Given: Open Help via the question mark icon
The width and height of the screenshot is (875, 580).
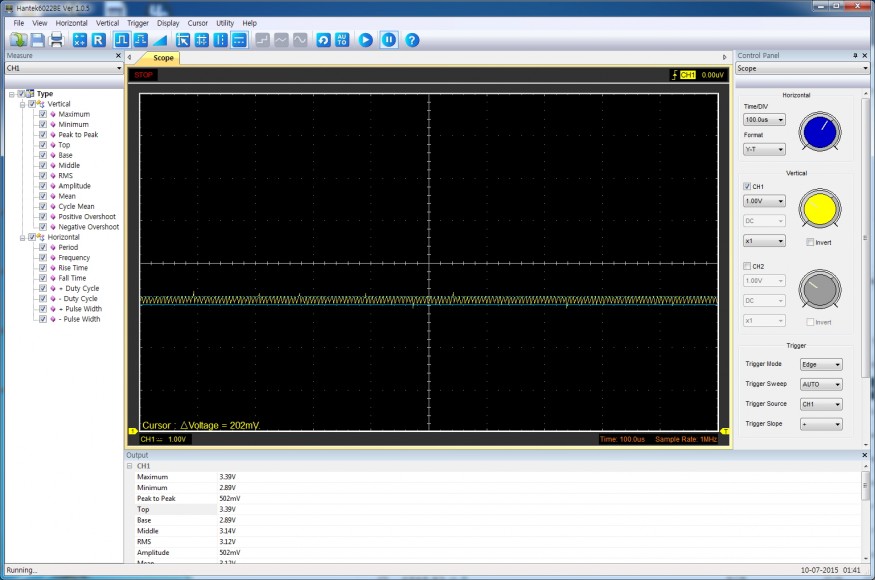Looking at the screenshot, I should pyautogui.click(x=411, y=40).
